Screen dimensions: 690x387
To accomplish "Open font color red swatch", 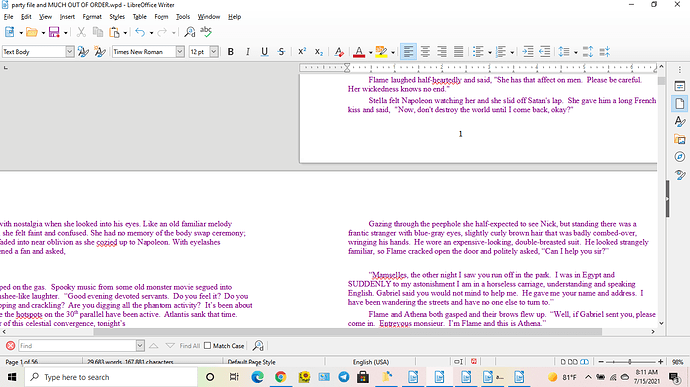I will pos(359,52).
